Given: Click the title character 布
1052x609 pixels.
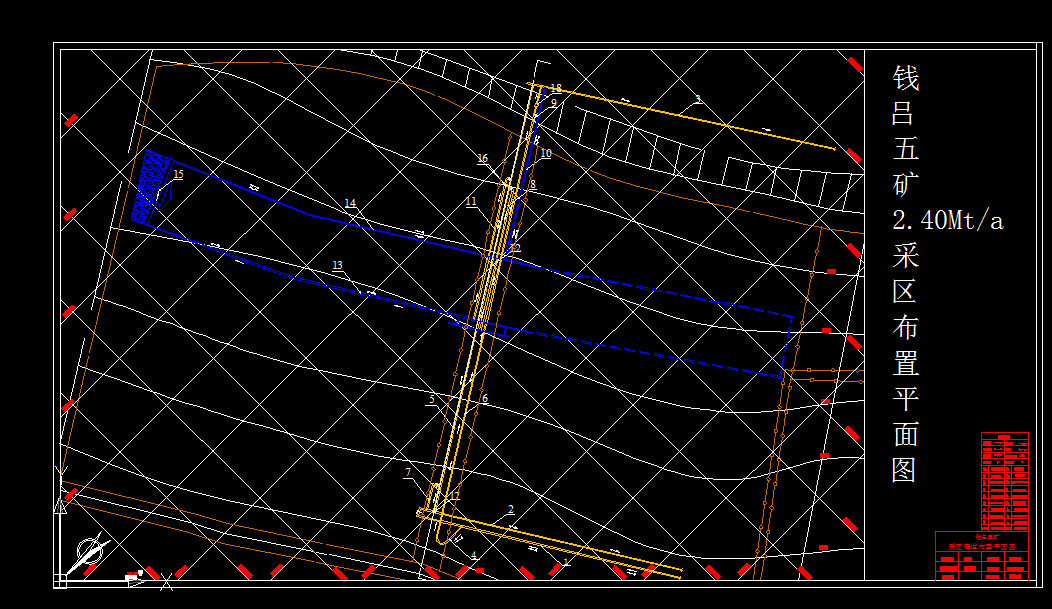Looking at the screenshot, I should (x=905, y=327).
